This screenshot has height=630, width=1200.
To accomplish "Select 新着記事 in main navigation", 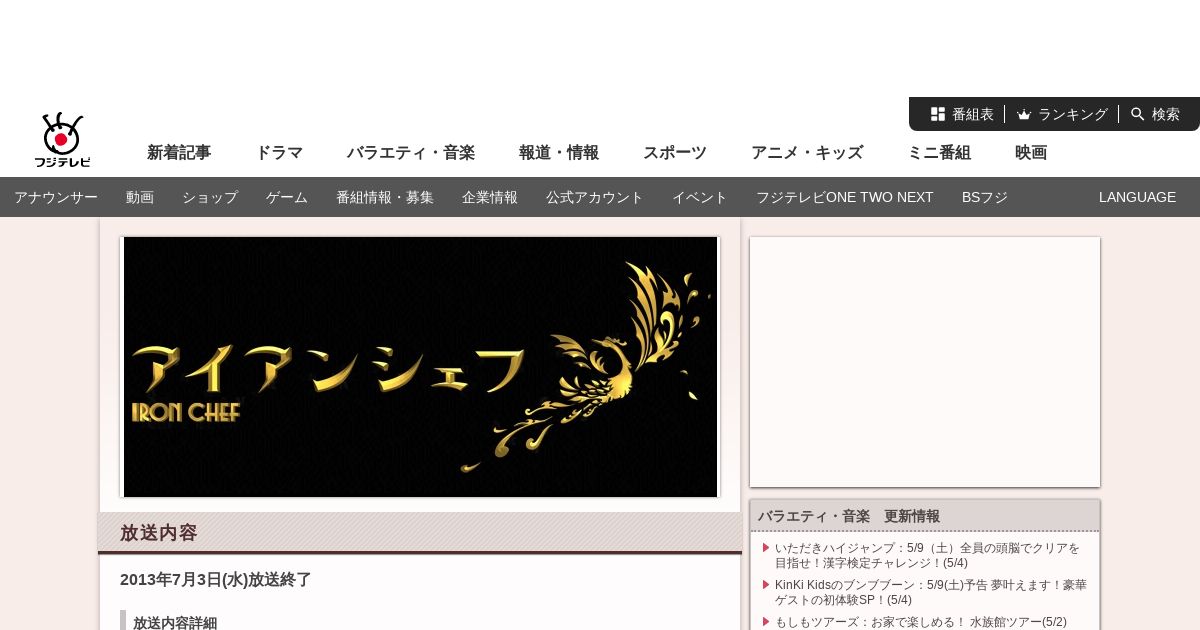I will [179, 153].
